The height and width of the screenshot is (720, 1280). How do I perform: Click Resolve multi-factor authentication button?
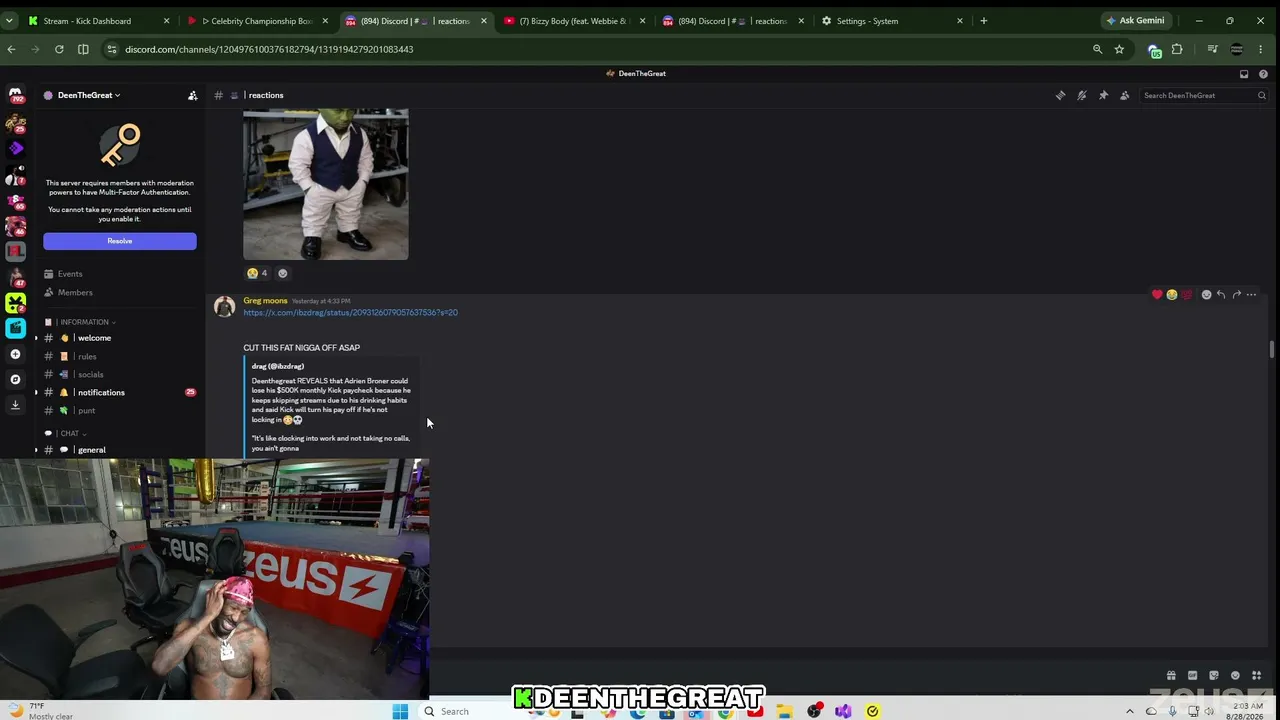[120, 241]
